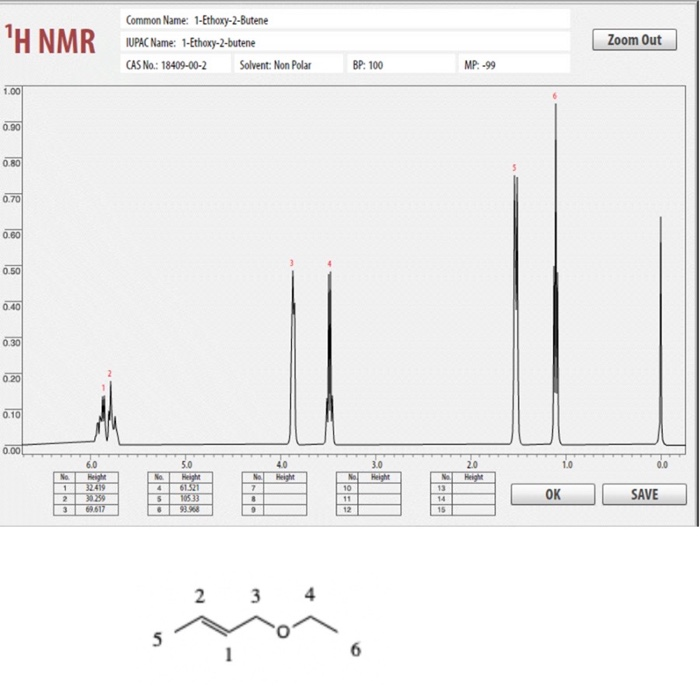Click empty height cell for peak 10
Image resolution: width=700 pixels, height=687 pixels.
[x=379, y=488]
